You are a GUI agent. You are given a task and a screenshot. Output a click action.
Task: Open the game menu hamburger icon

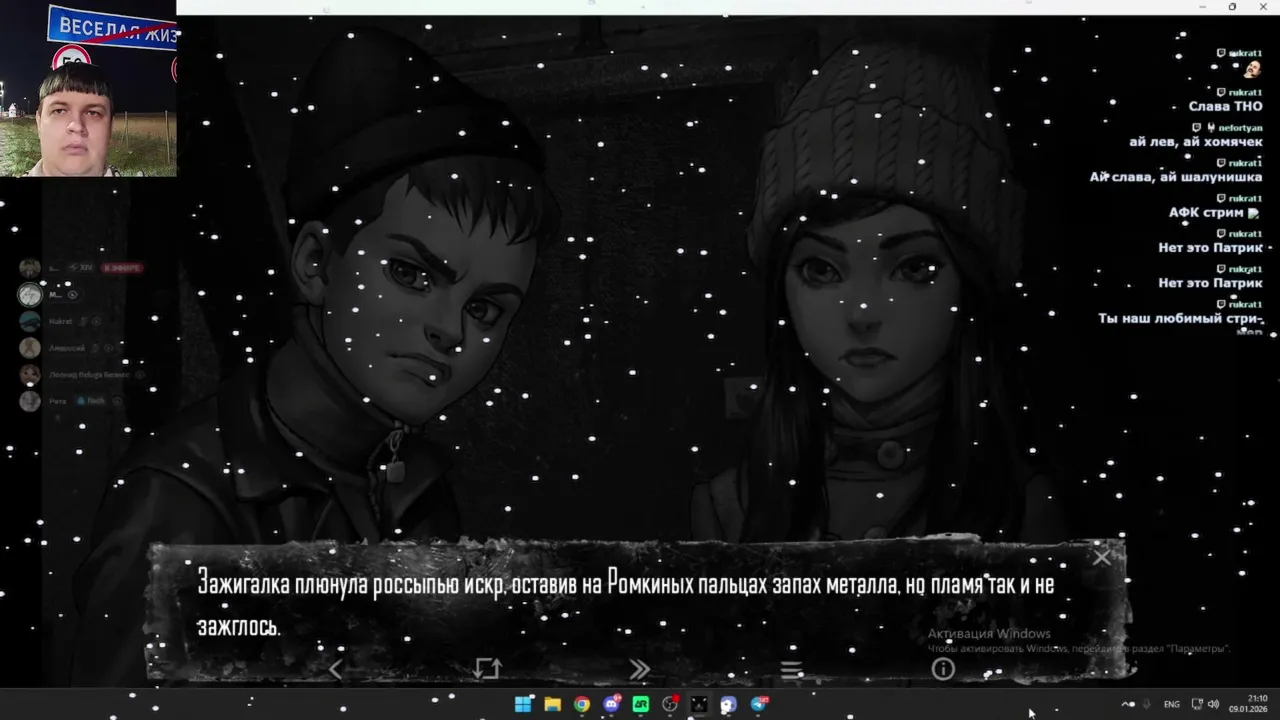pos(791,670)
